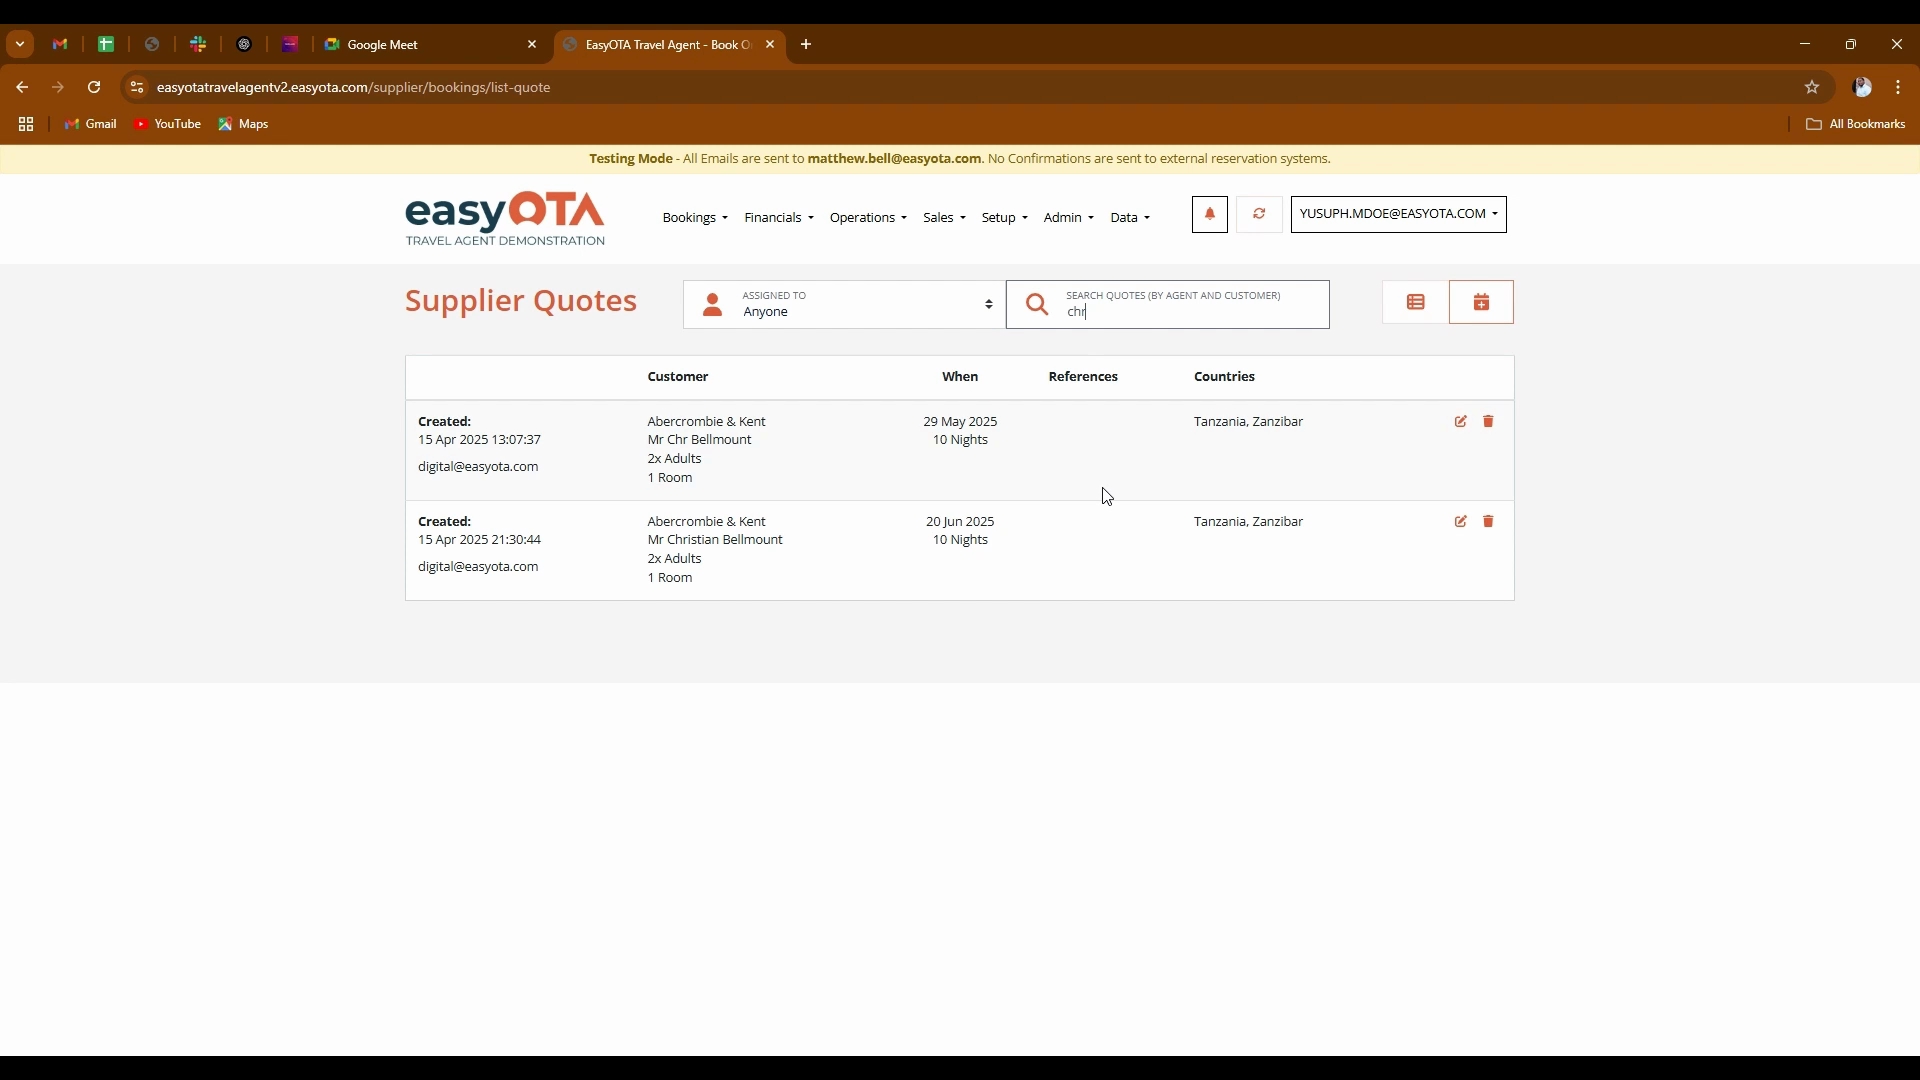Click the 15 Apr 2025 21:30:44 timestamp
The image size is (1920, 1080).
click(479, 540)
